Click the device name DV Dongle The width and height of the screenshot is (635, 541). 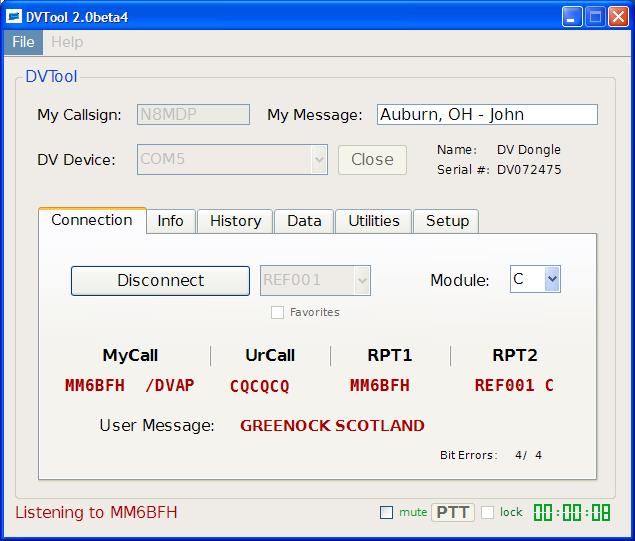528,150
